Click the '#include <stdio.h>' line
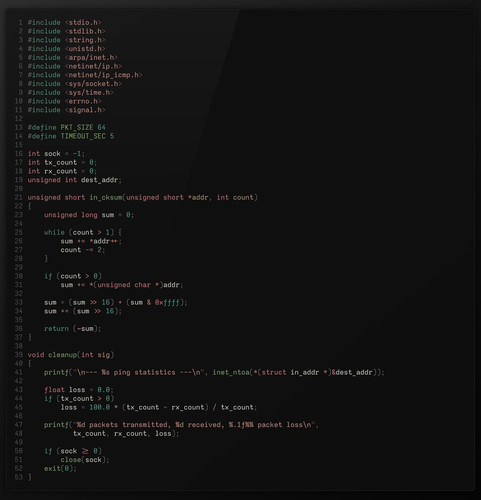Viewport: 481px width, 500px height. coord(64,23)
